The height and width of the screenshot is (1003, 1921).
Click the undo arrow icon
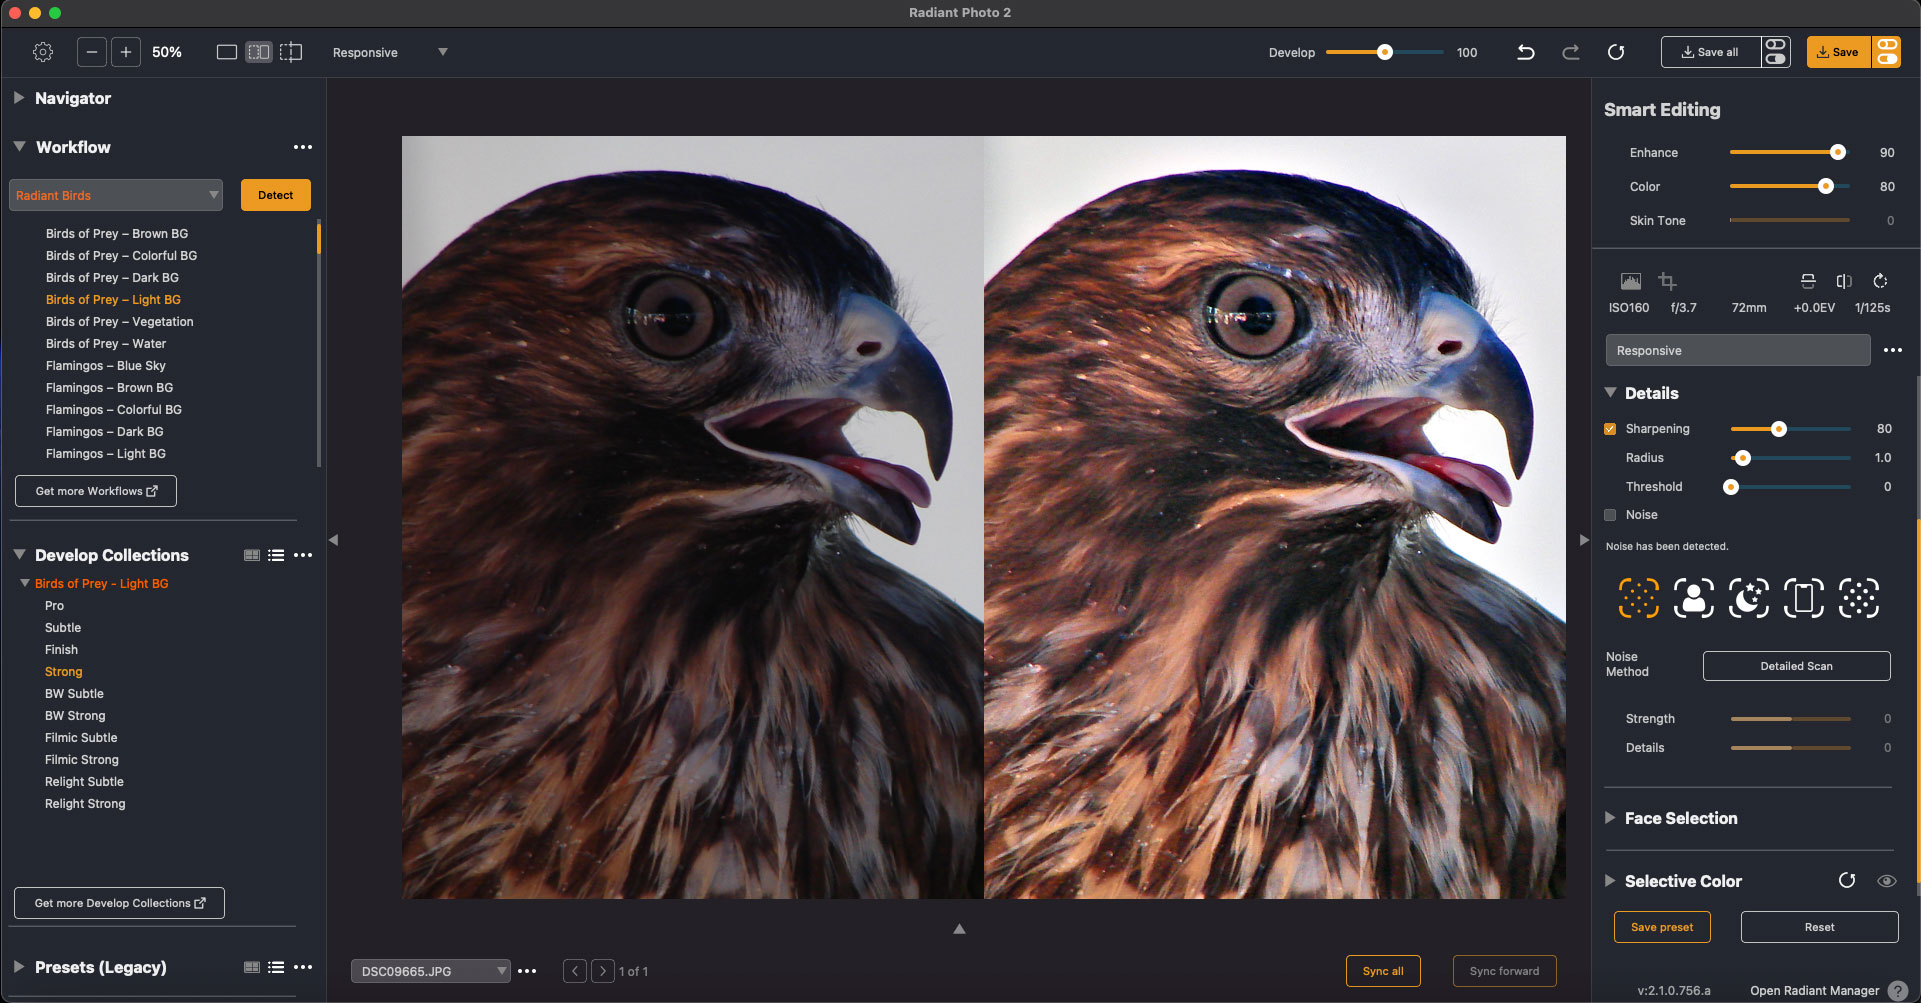click(x=1525, y=52)
